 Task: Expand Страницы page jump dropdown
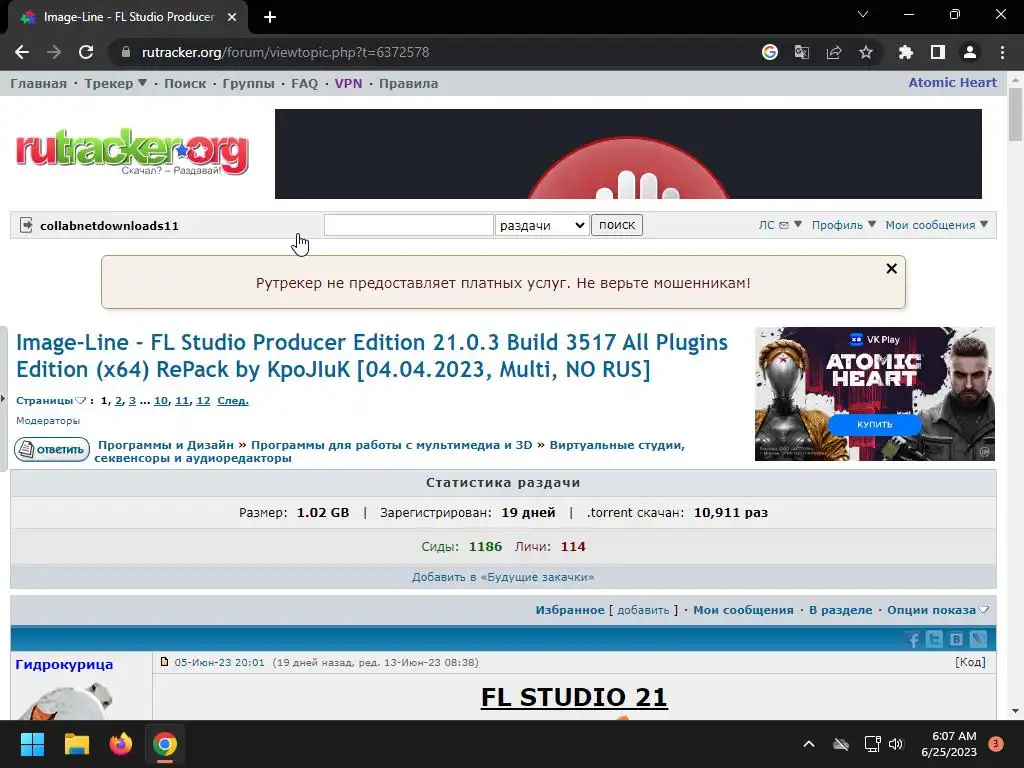(x=52, y=400)
